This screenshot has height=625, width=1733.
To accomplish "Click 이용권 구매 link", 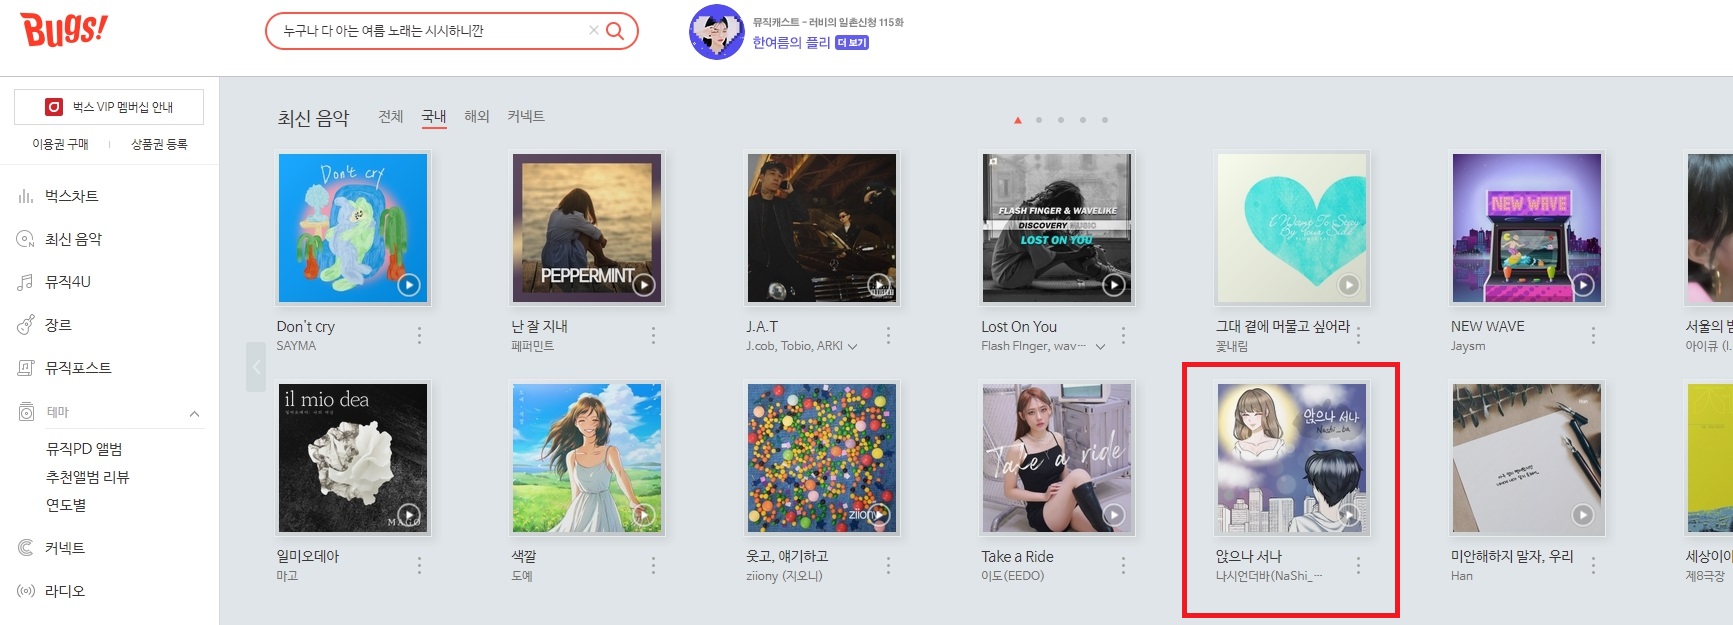I will point(60,144).
